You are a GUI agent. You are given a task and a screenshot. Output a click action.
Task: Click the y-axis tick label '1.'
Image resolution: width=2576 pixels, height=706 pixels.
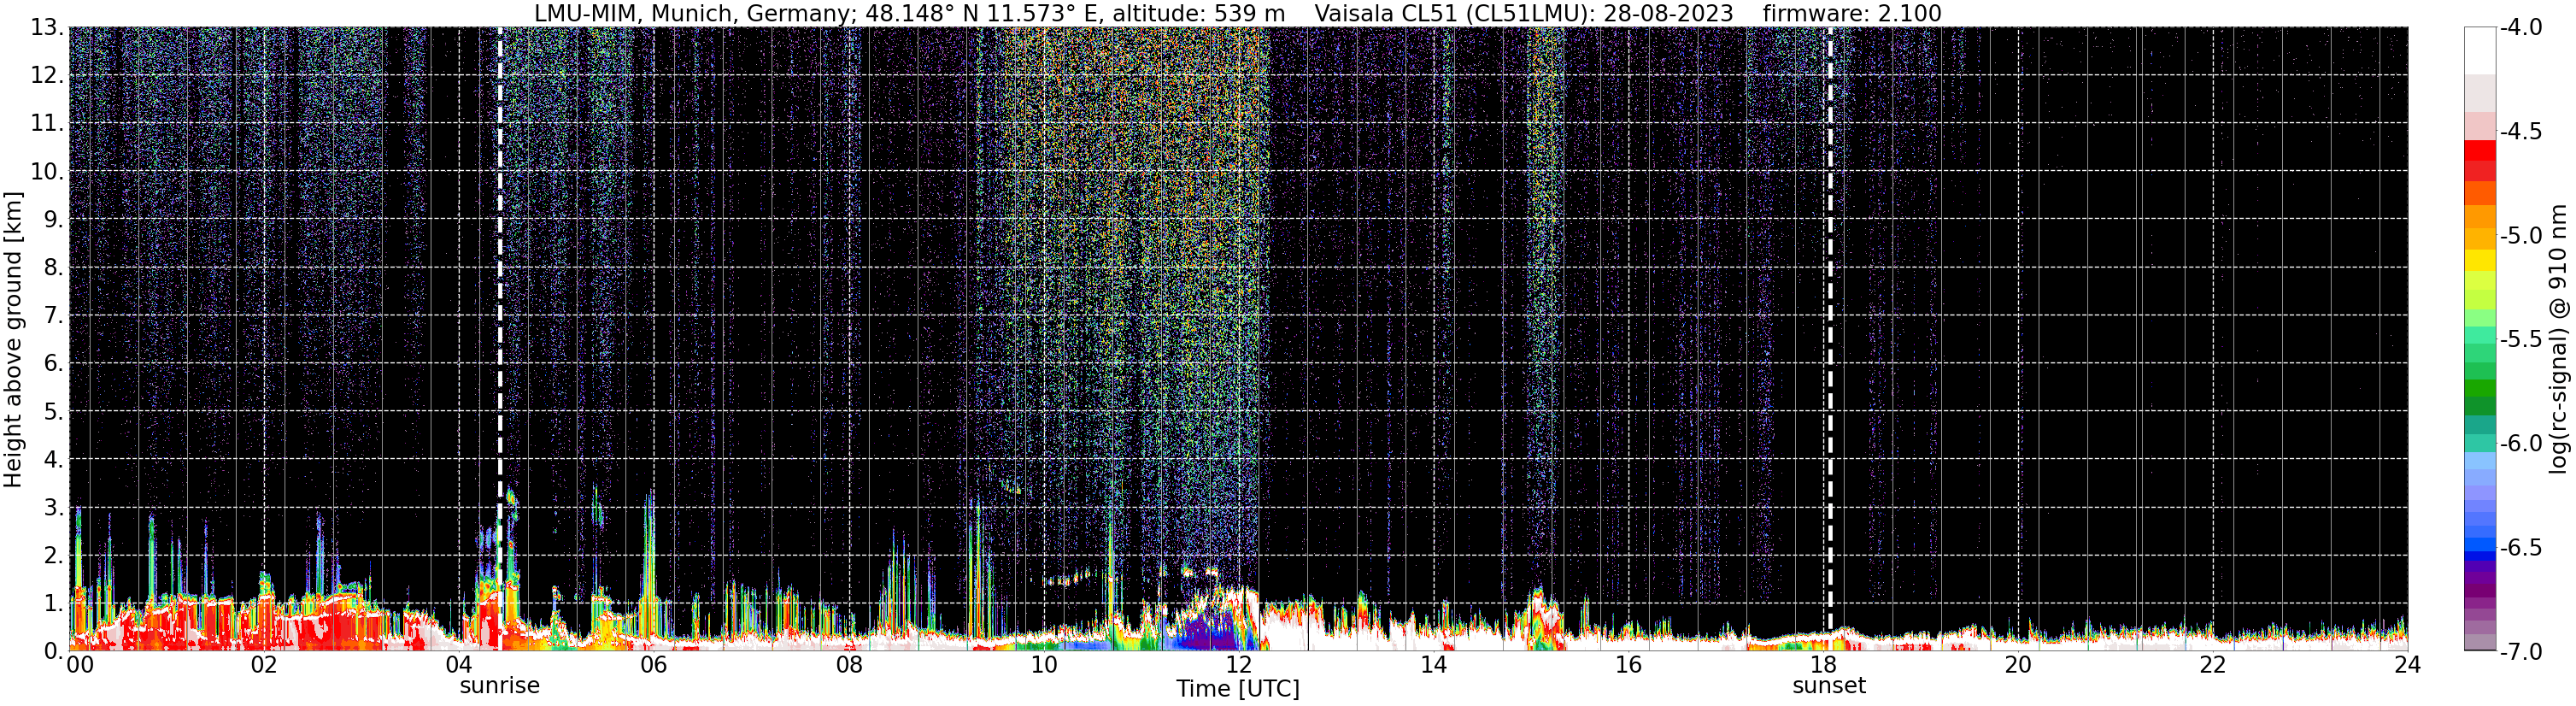pos(53,604)
